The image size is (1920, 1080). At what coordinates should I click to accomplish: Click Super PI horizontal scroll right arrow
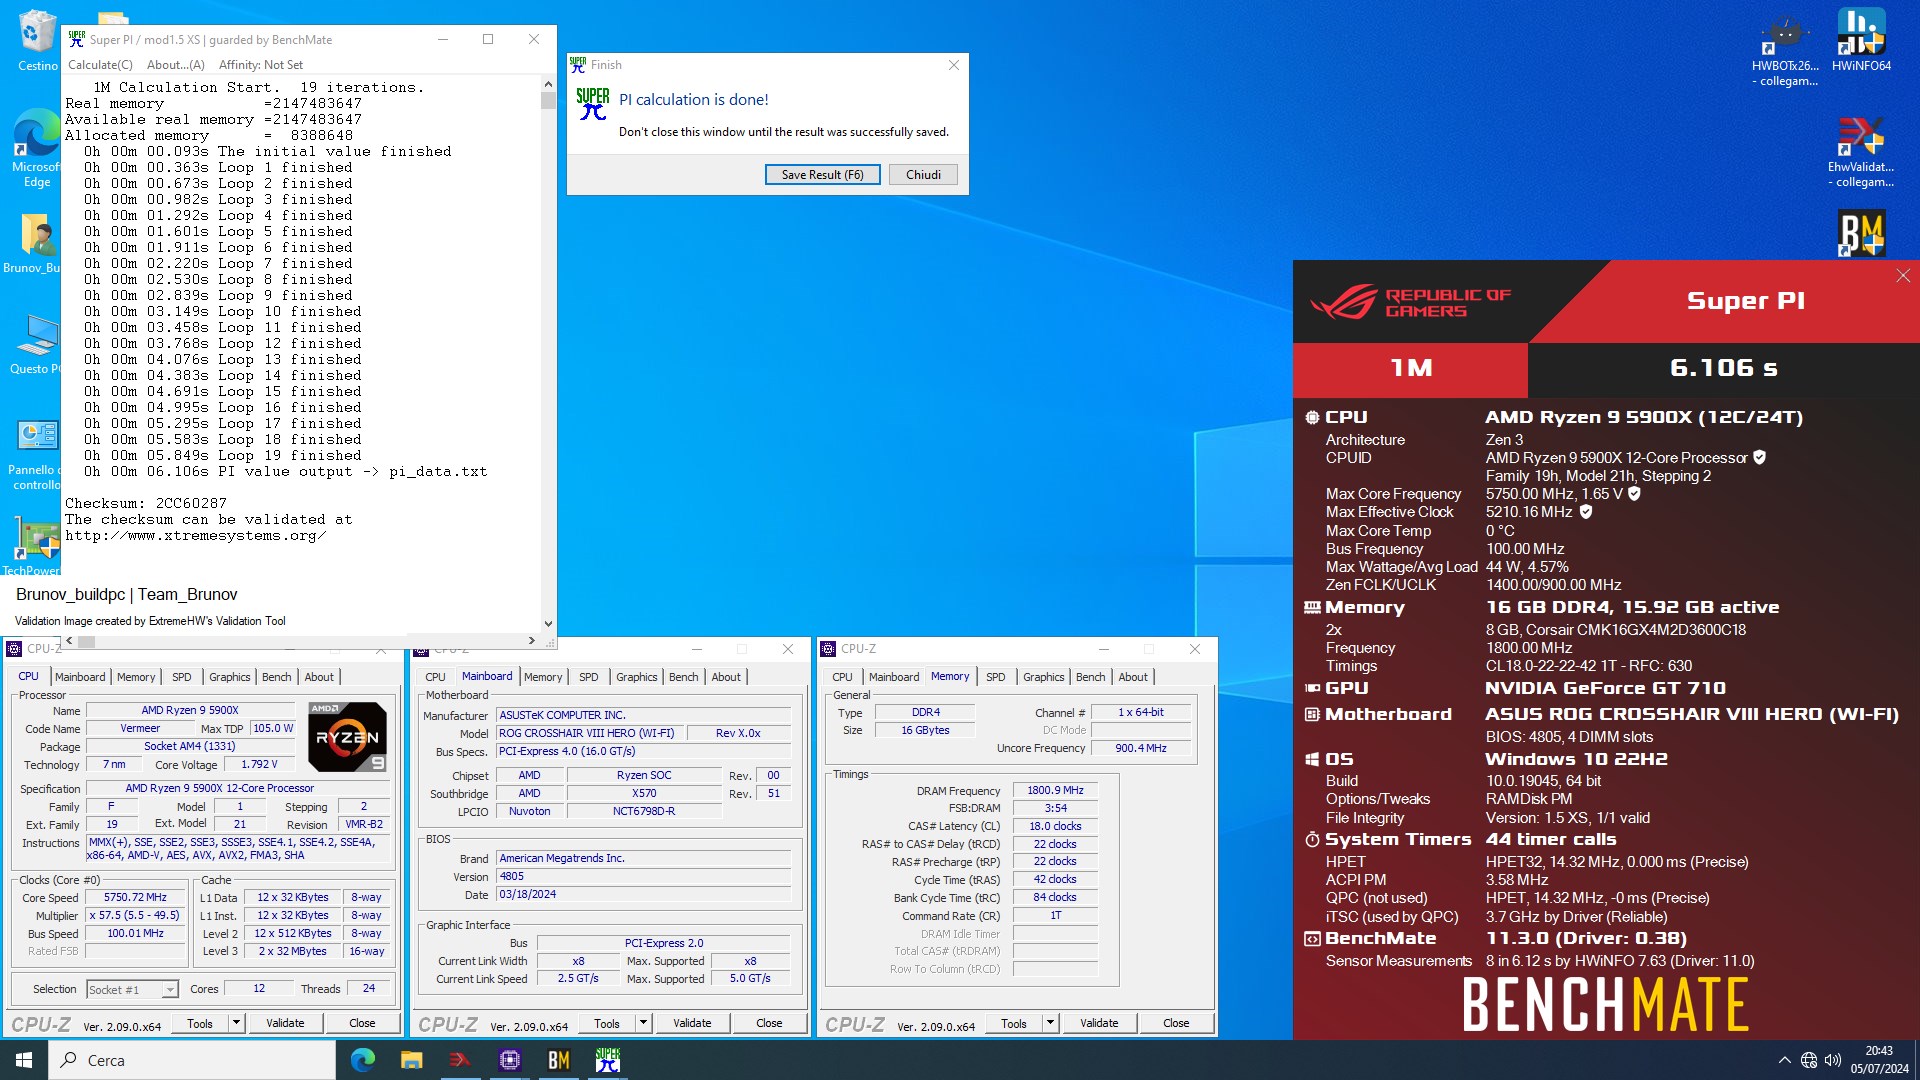[532, 641]
